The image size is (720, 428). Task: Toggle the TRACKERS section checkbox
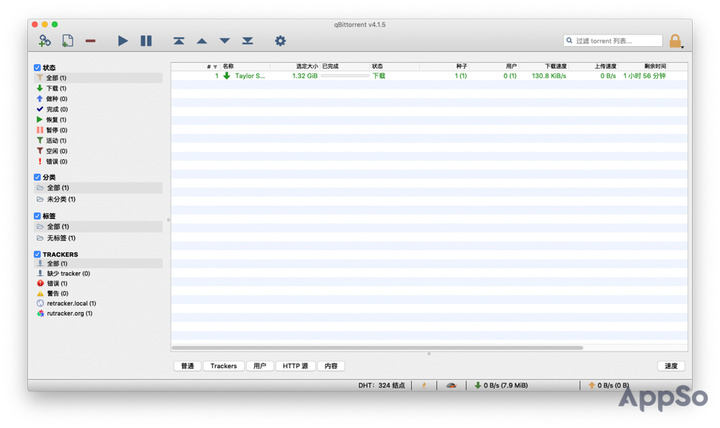point(38,254)
